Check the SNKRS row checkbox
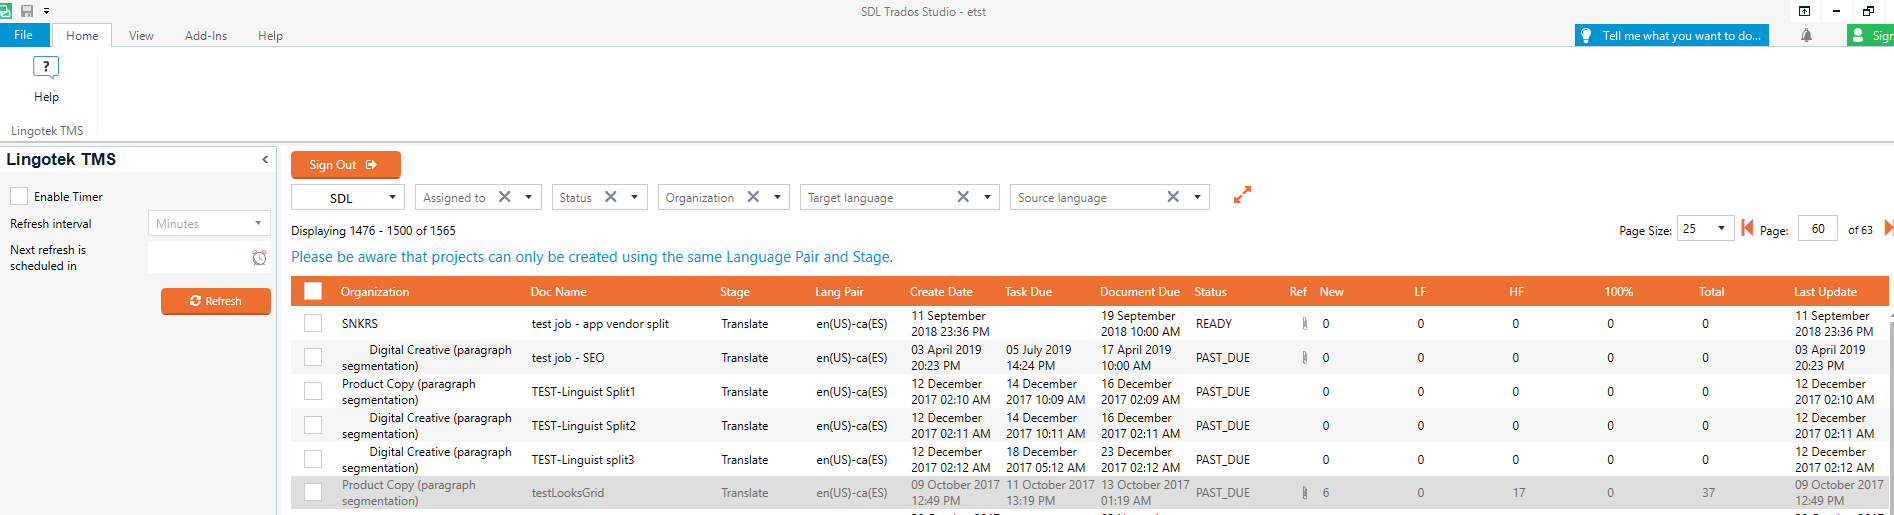The image size is (1894, 515). (313, 323)
